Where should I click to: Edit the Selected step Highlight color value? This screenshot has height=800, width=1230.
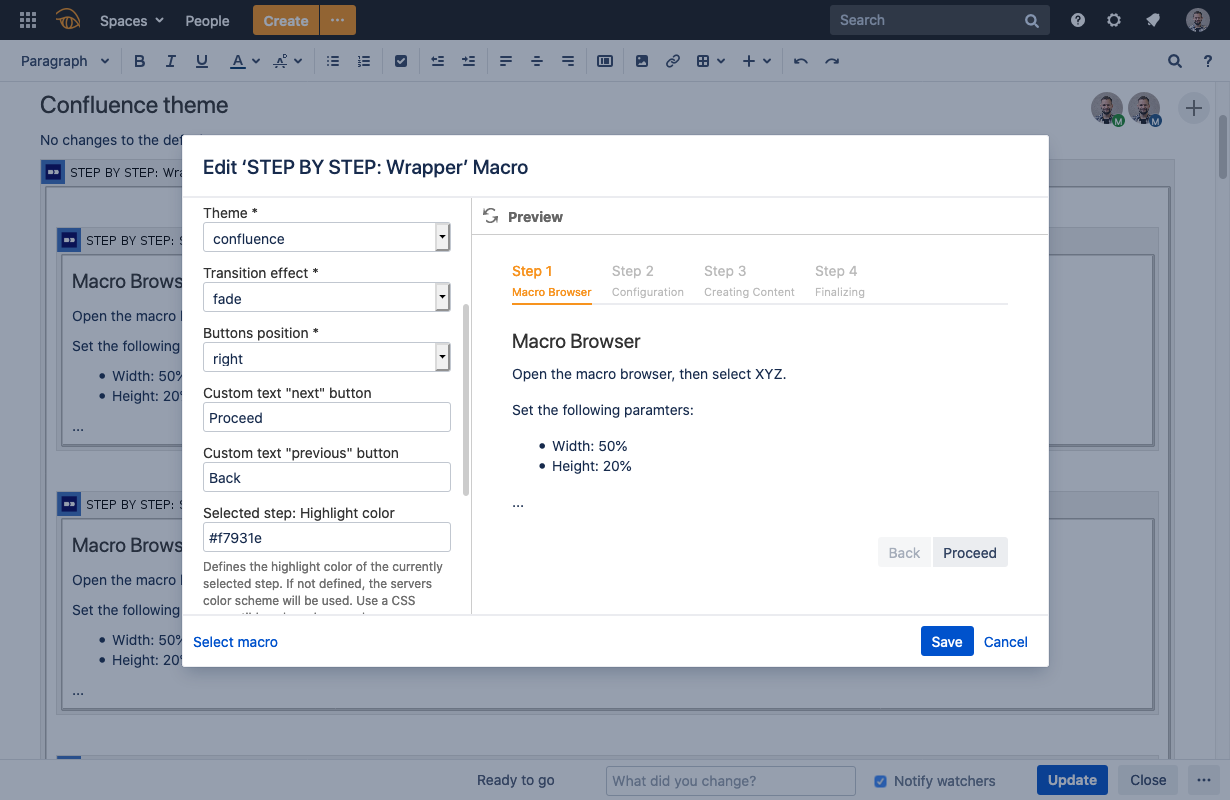(x=326, y=537)
